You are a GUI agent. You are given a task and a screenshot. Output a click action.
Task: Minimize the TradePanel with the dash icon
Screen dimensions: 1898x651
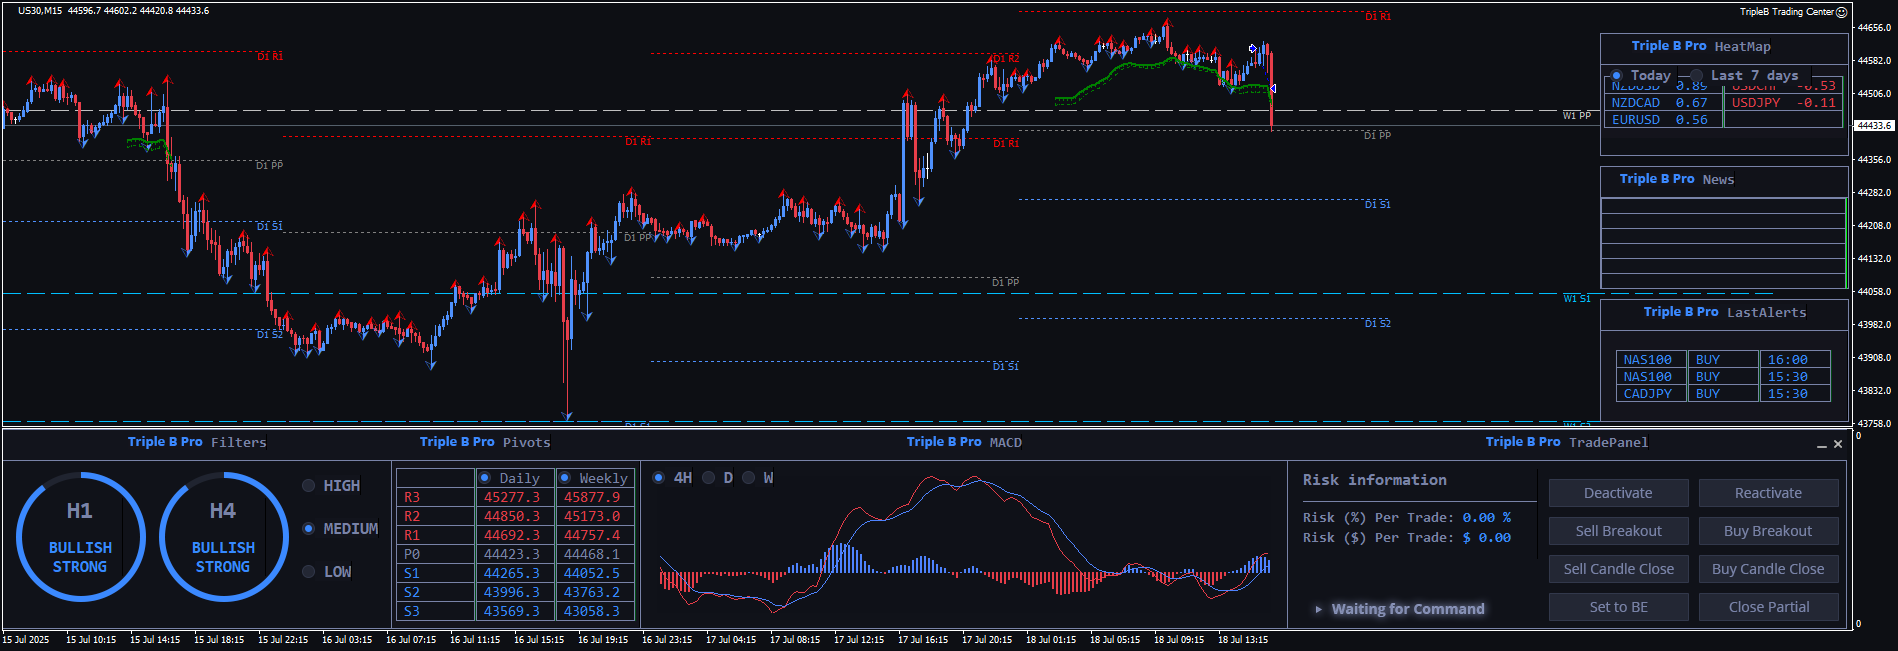coord(1822,445)
